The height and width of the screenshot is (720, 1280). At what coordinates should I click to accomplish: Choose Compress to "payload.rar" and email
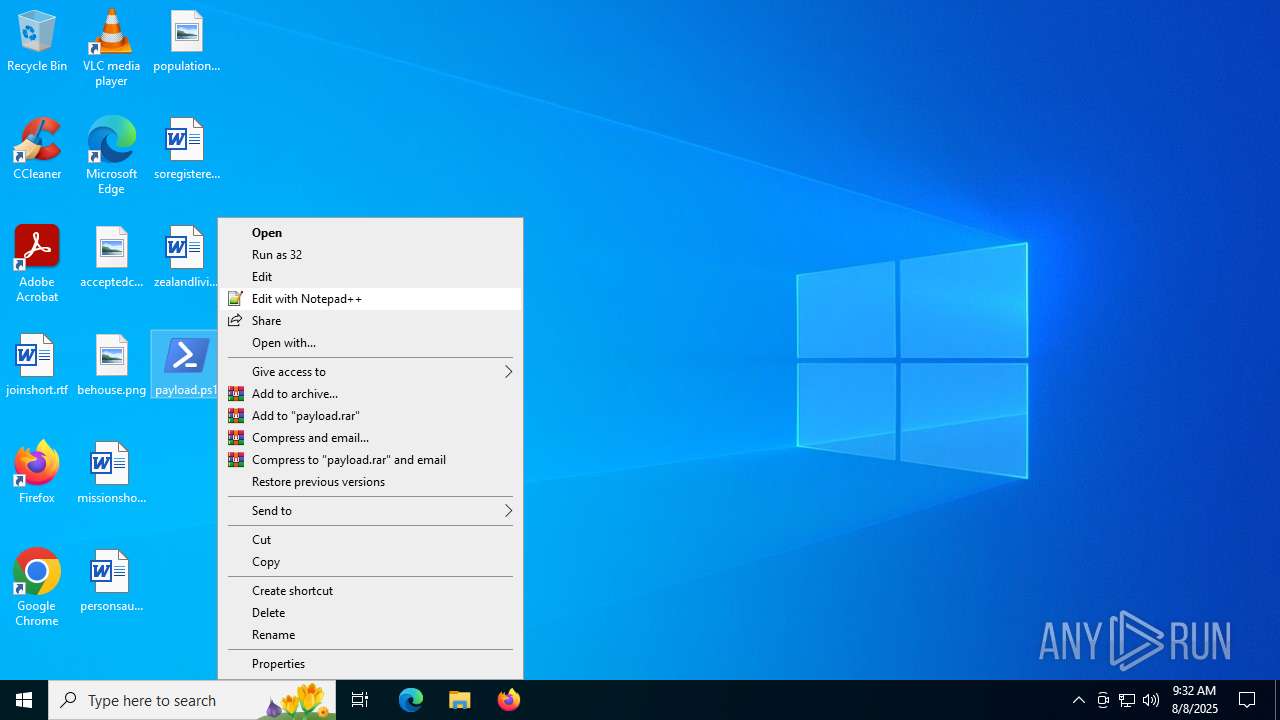click(370, 460)
